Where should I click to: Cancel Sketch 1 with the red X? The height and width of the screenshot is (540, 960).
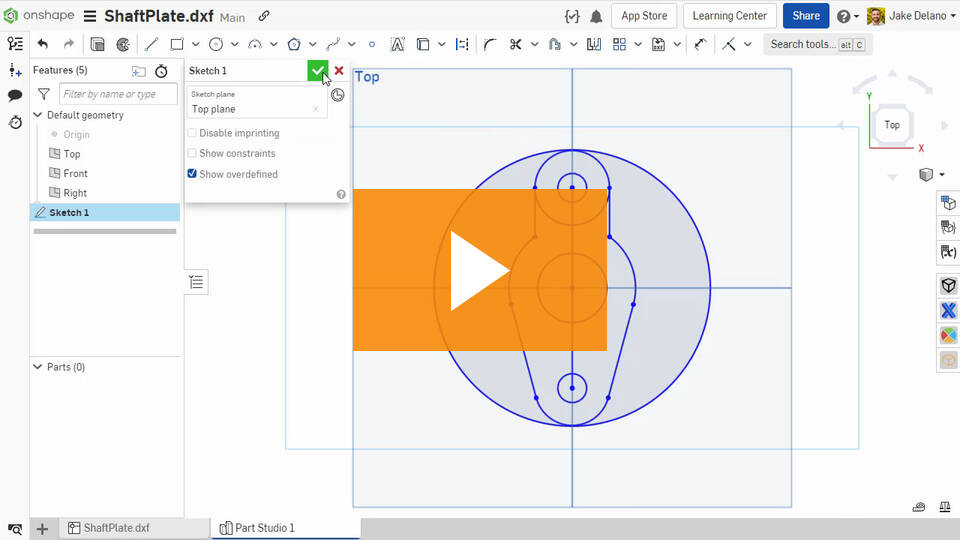pyautogui.click(x=339, y=70)
